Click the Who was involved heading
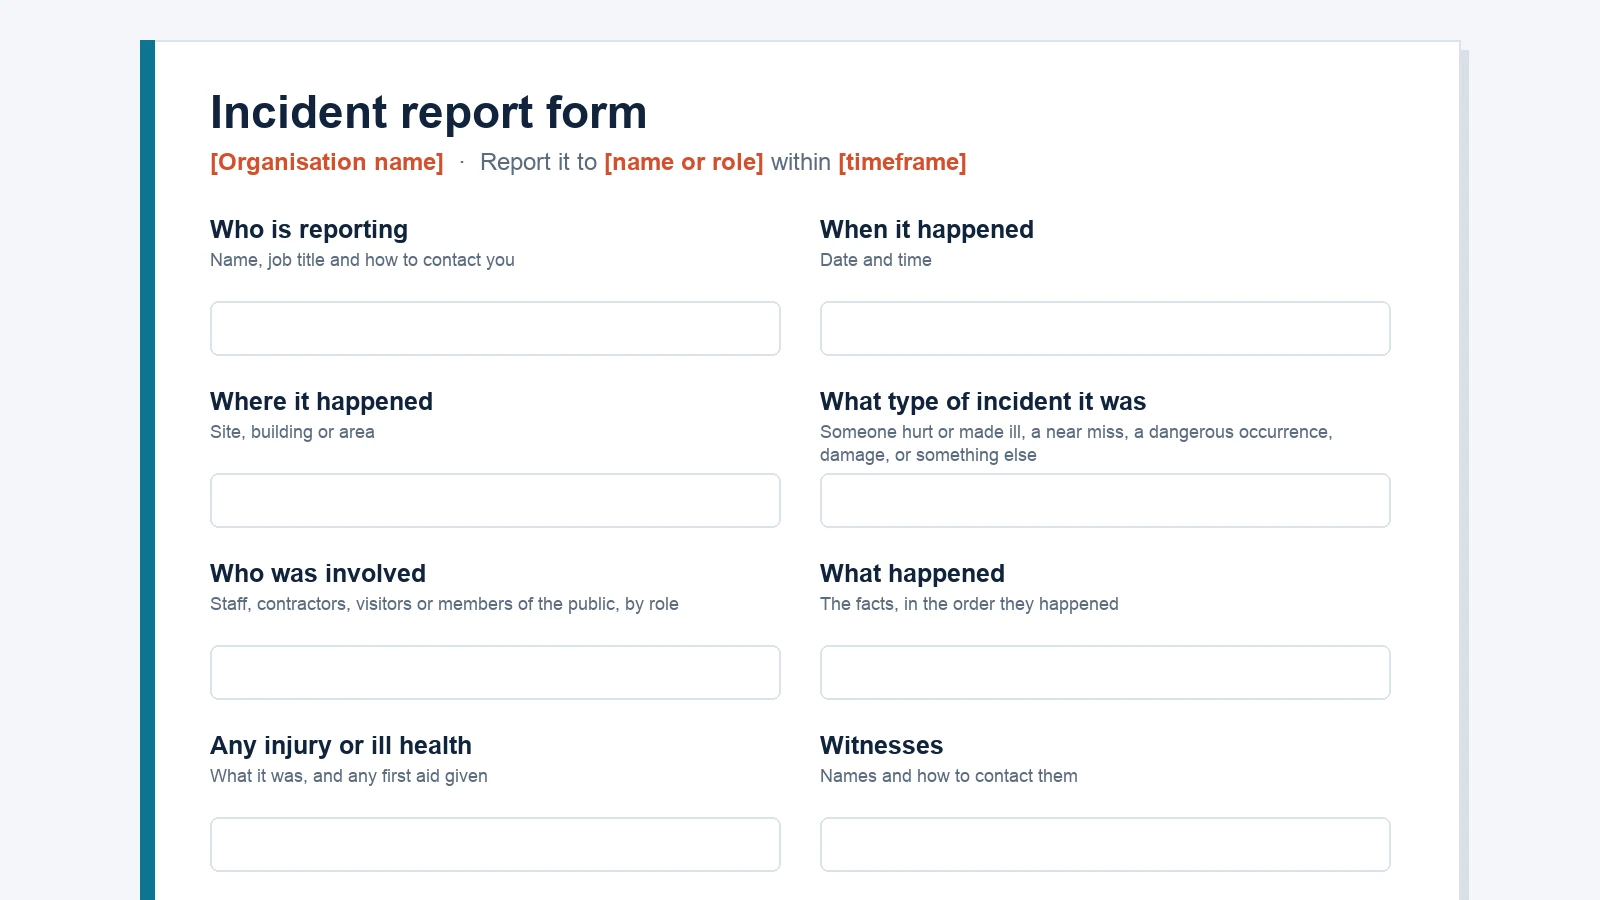 pos(318,574)
